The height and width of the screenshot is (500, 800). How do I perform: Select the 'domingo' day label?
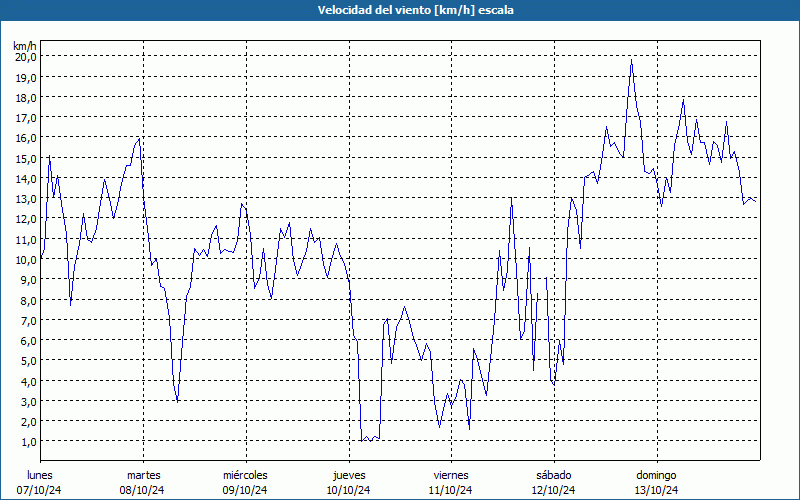[x=657, y=475]
